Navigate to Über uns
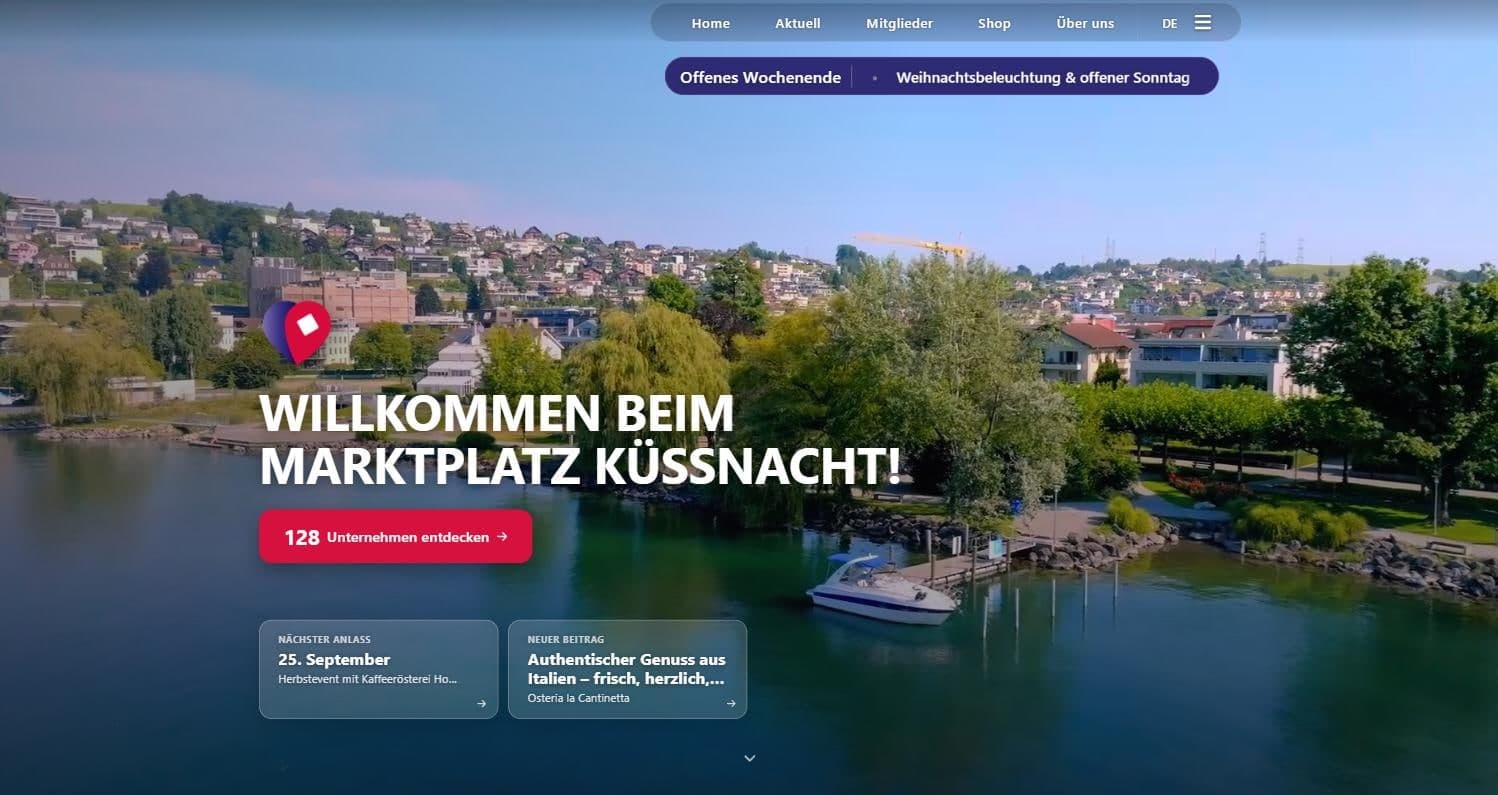Screen dimensions: 1498x795 [1085, 23]
